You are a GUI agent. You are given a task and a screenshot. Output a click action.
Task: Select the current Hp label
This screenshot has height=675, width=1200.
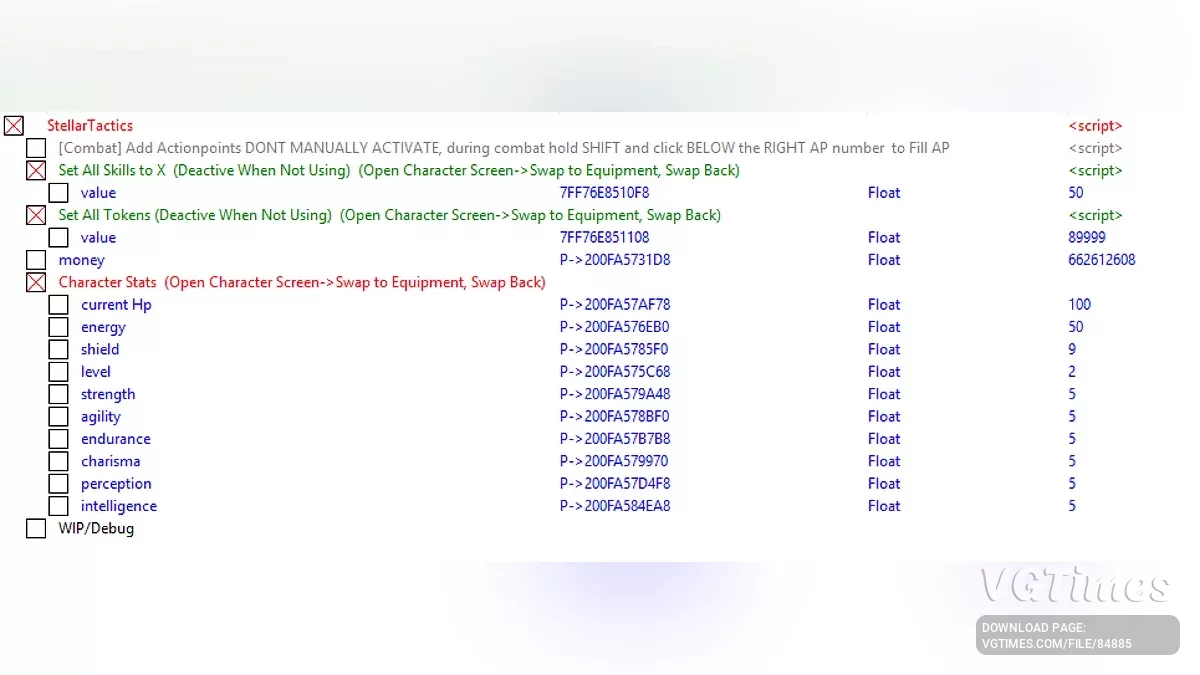[116, 305]
